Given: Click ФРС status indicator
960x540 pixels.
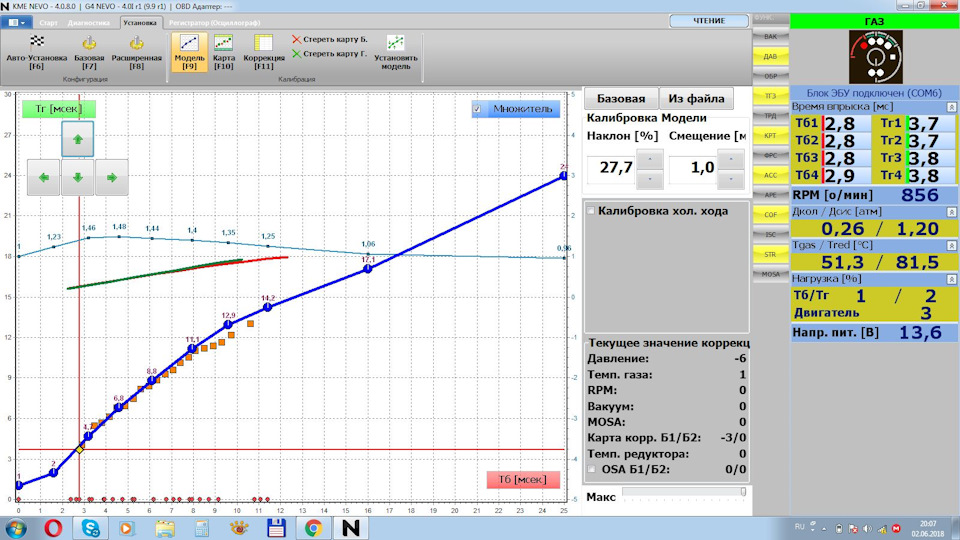Looking at the screenshot, I should click(770, 156).
